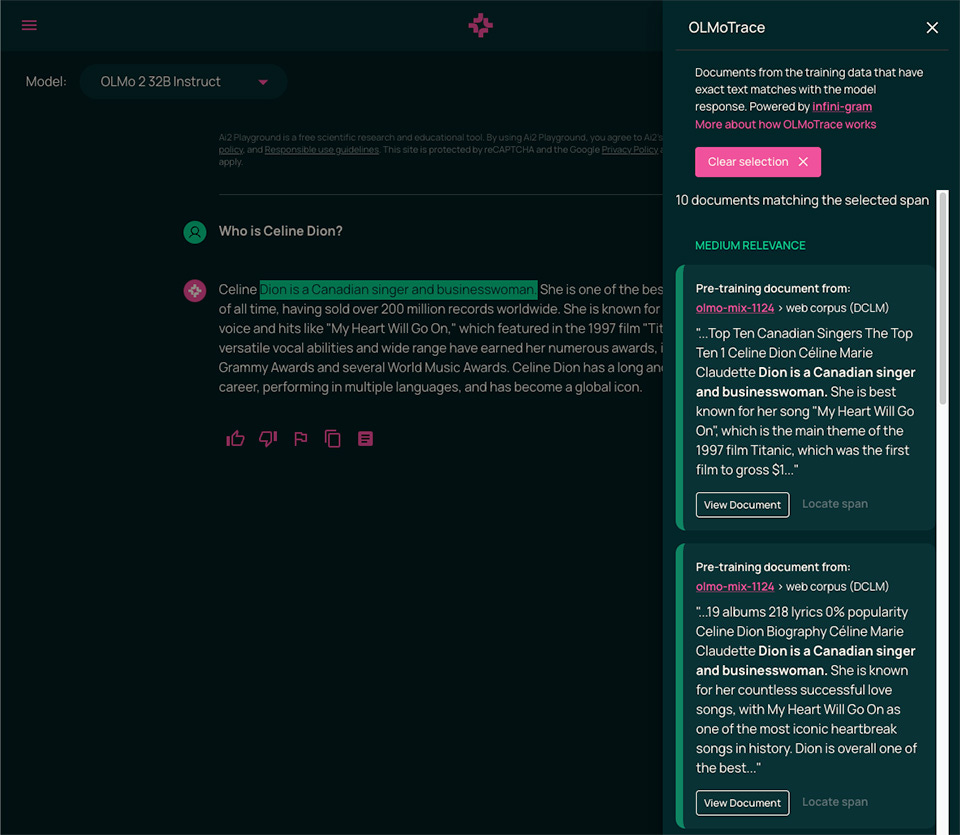Viewport: 960px width, 835px height.
Task: Click the Clear selection button
Action: (758, 162)
